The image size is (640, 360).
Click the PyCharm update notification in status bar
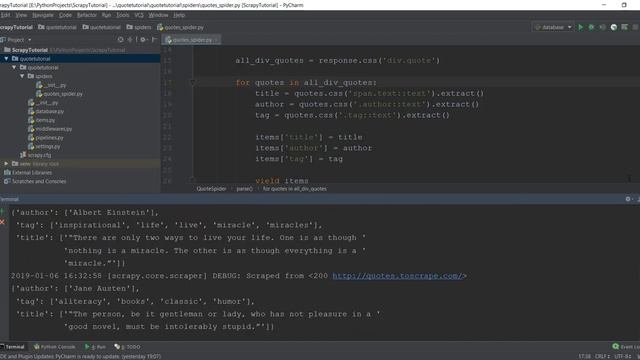[x=81, y=356]
